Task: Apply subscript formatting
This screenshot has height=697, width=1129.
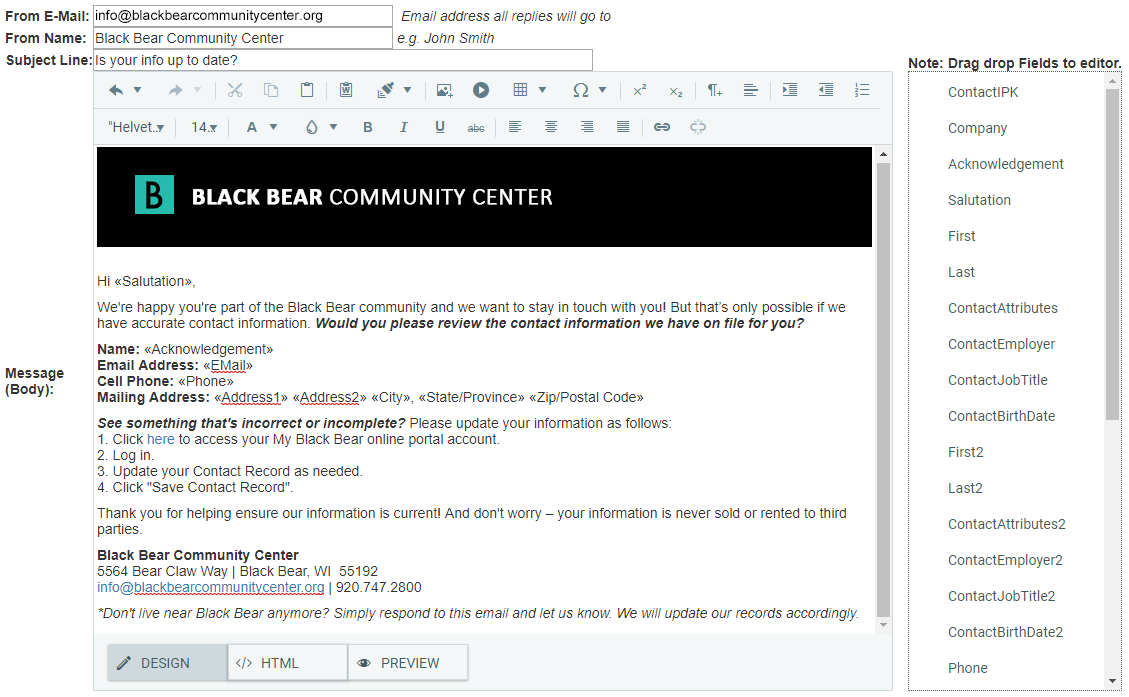Action: pyautogui.click(x=676, y=90)
